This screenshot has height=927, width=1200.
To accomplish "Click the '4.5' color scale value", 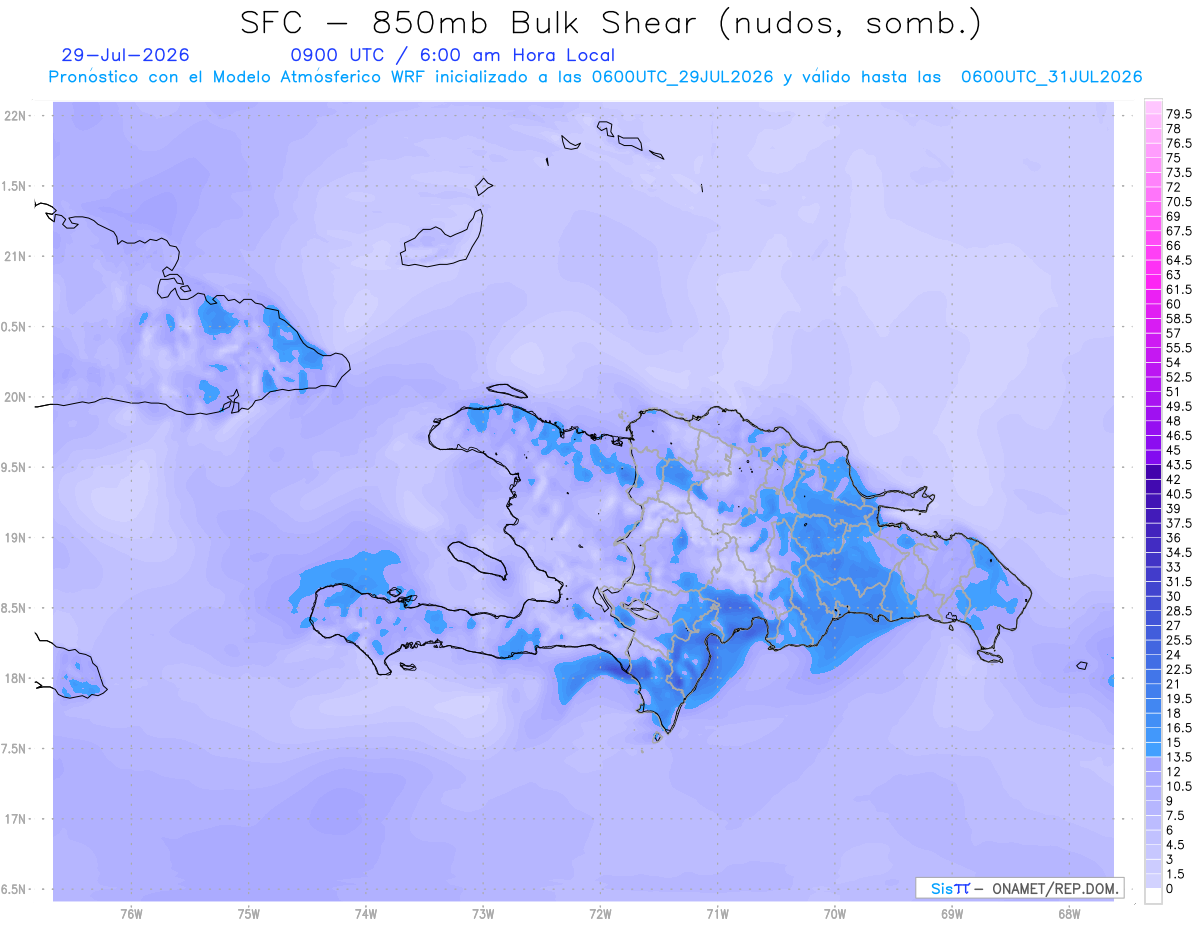I will (x=1175, y=845).
